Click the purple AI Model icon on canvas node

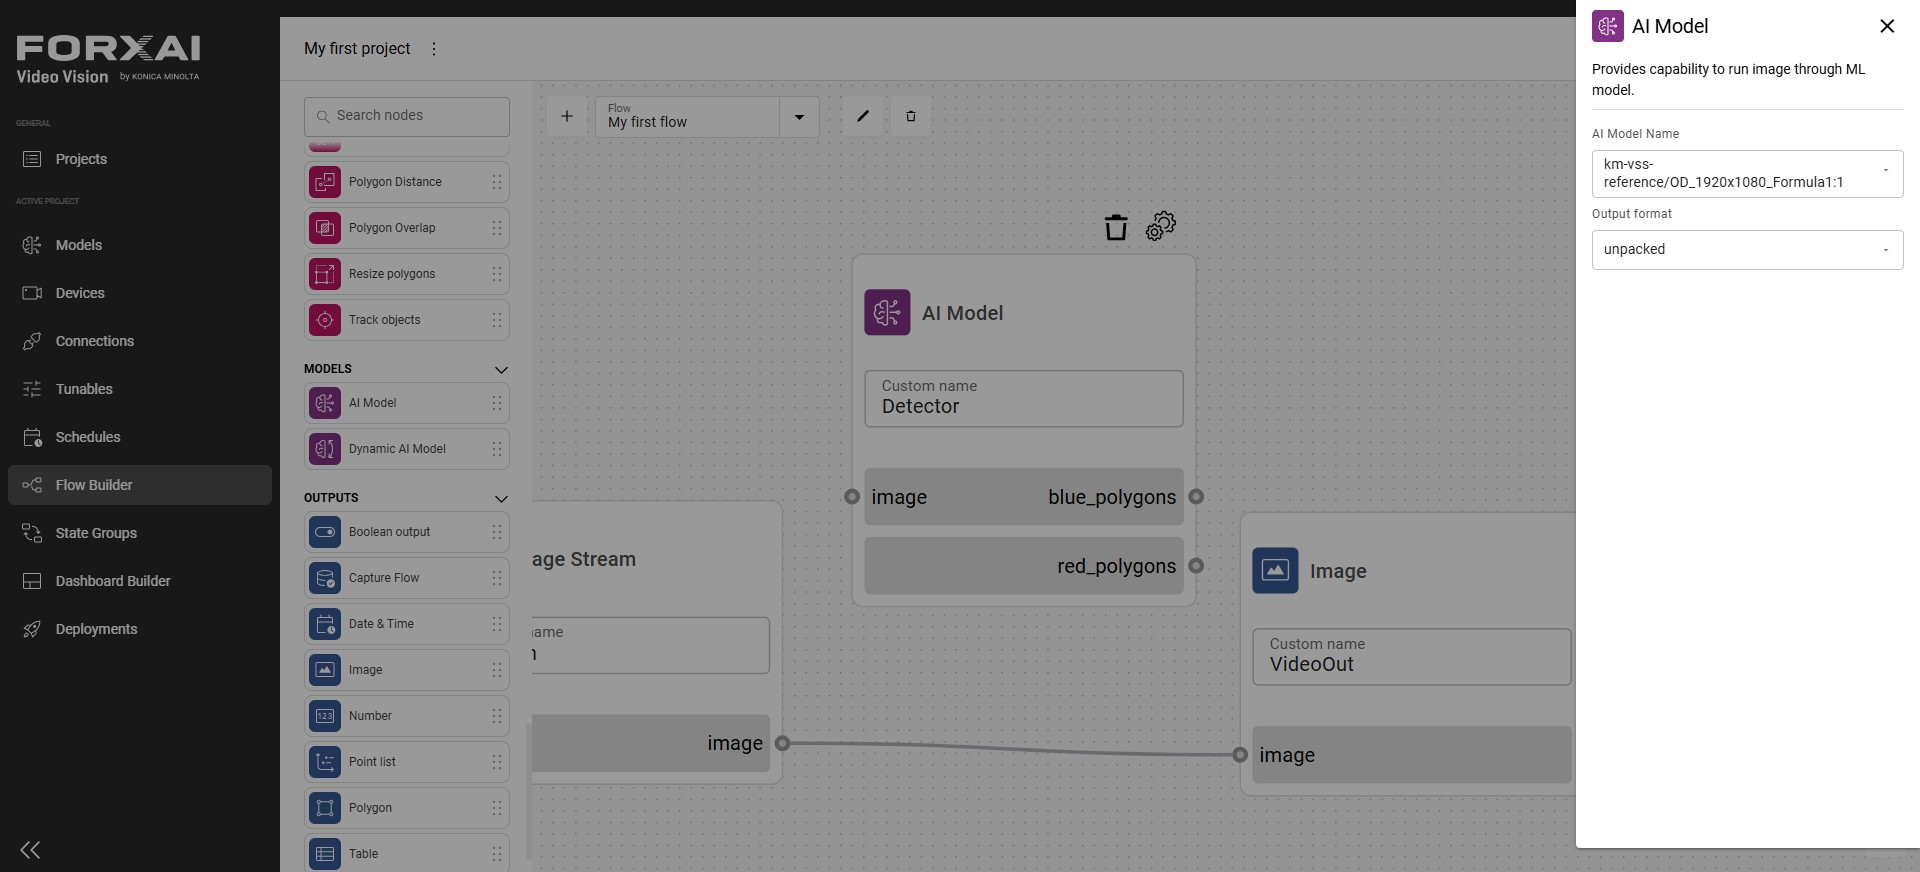[888, 313]
